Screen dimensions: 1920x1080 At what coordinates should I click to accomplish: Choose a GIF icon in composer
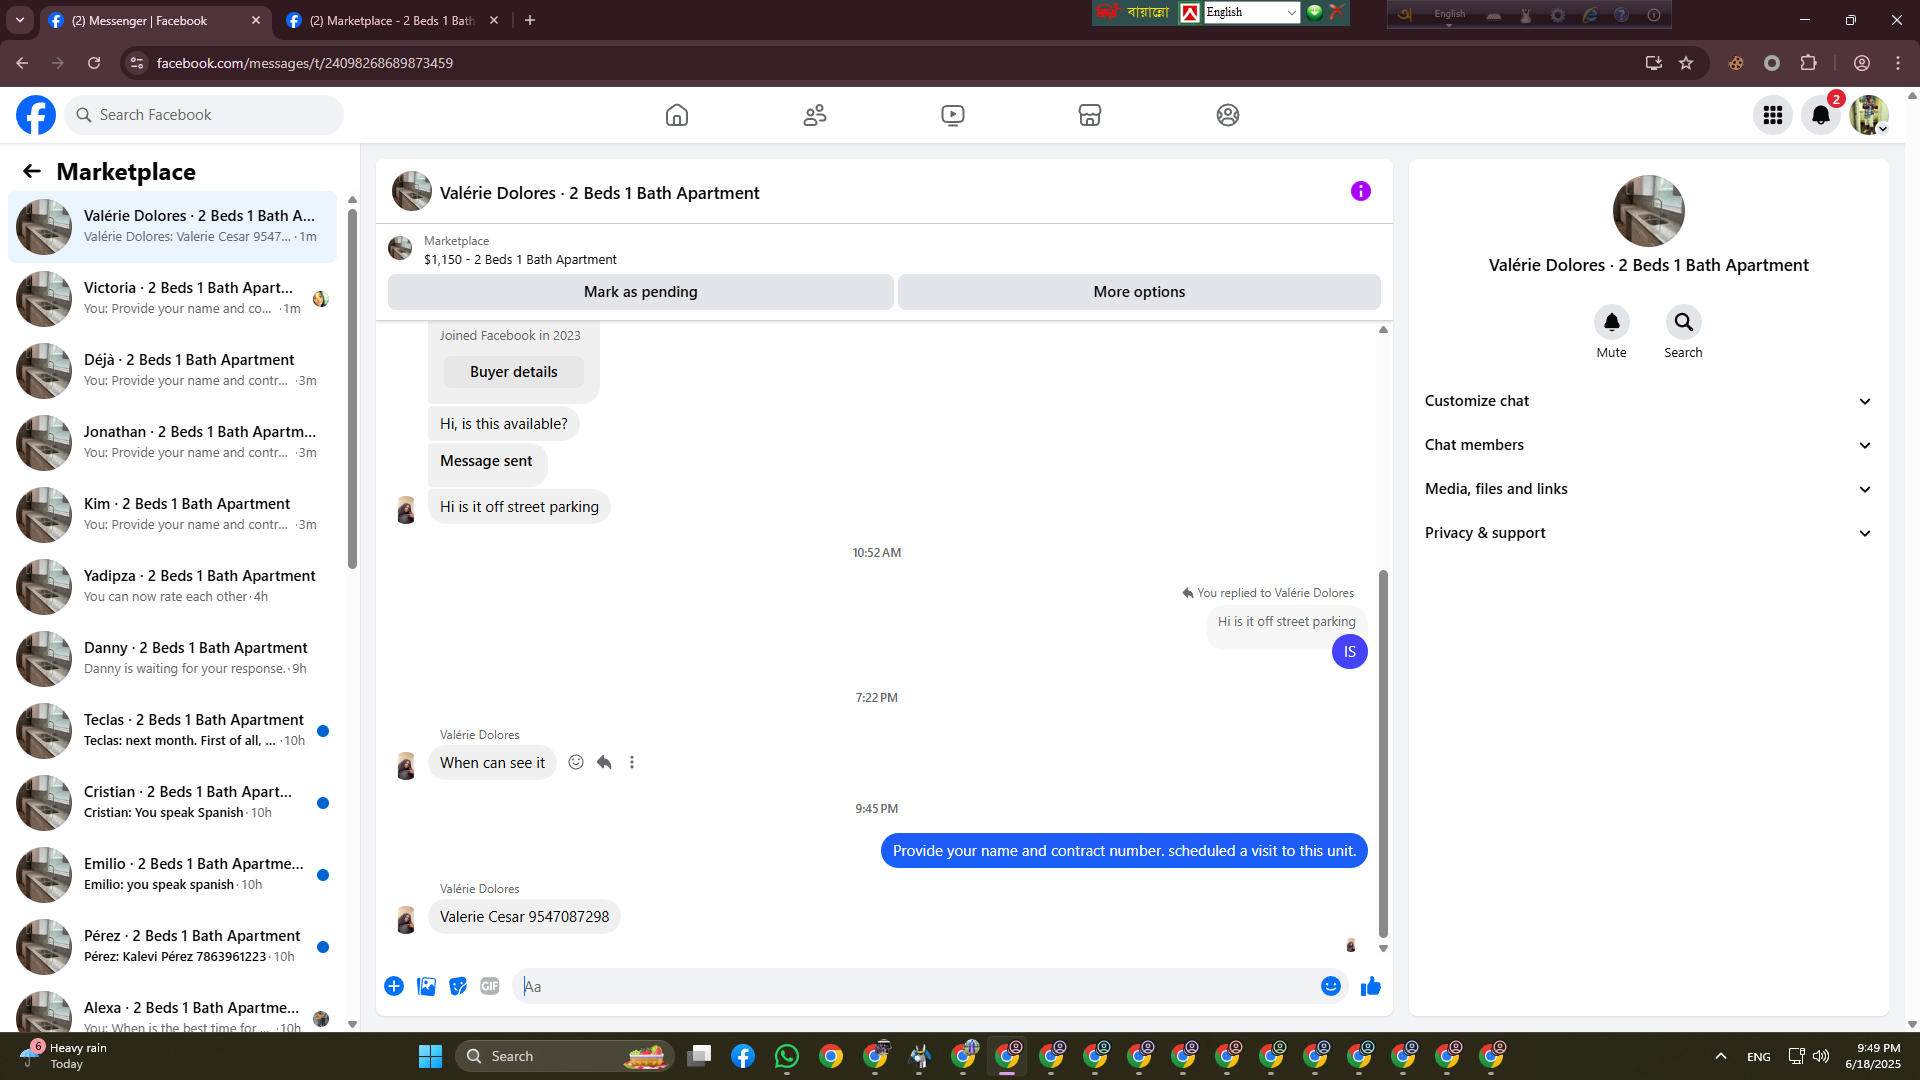click(x=490, y=986)
